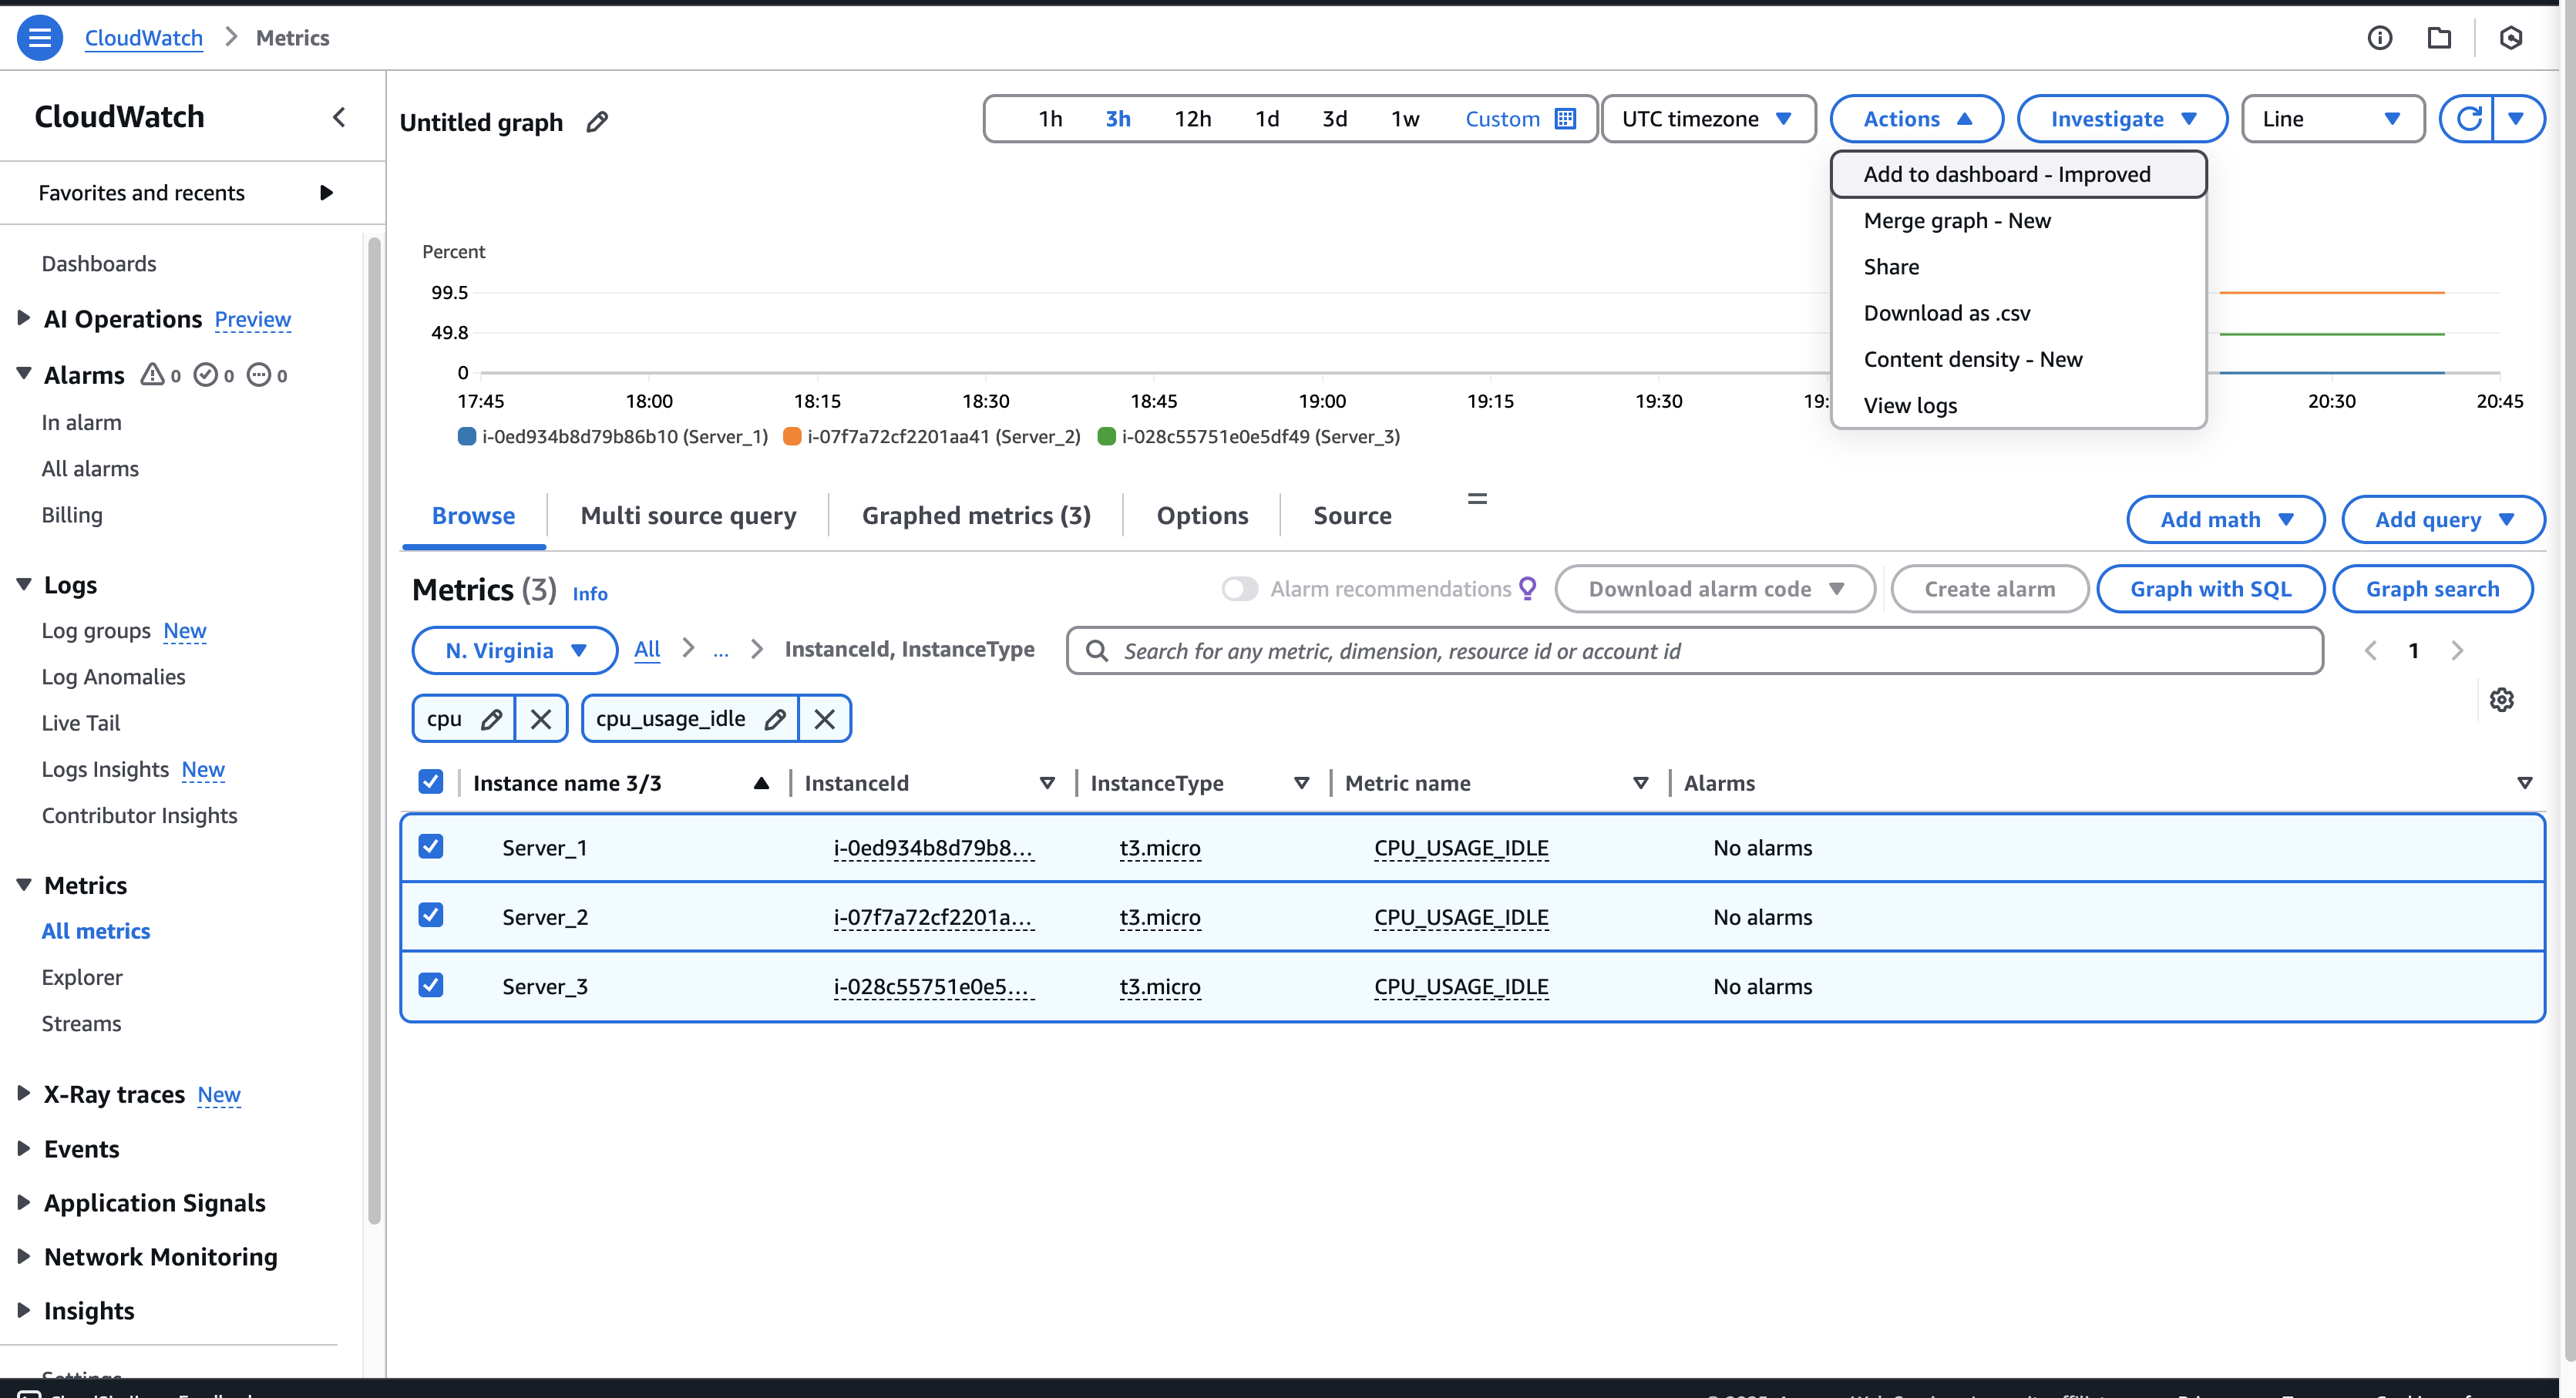Image resolution: width=2576 pixels, height=1398 pixels.
Task: Open the Add math dropdown
Action: (2225, 520)
